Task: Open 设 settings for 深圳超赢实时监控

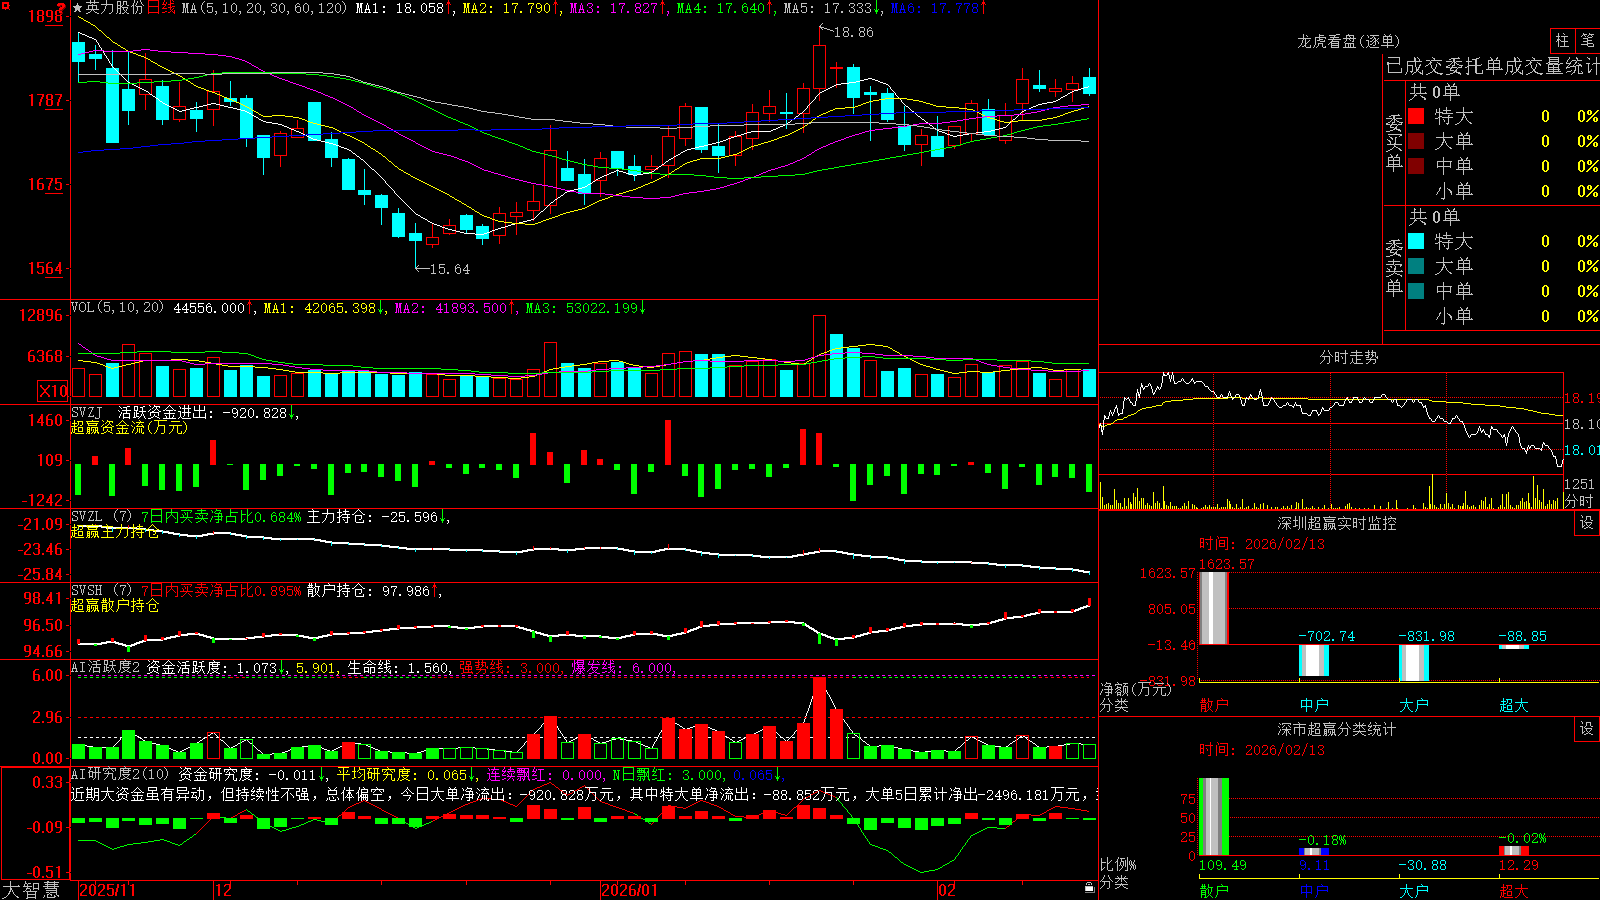Action: click(1586, 523)
